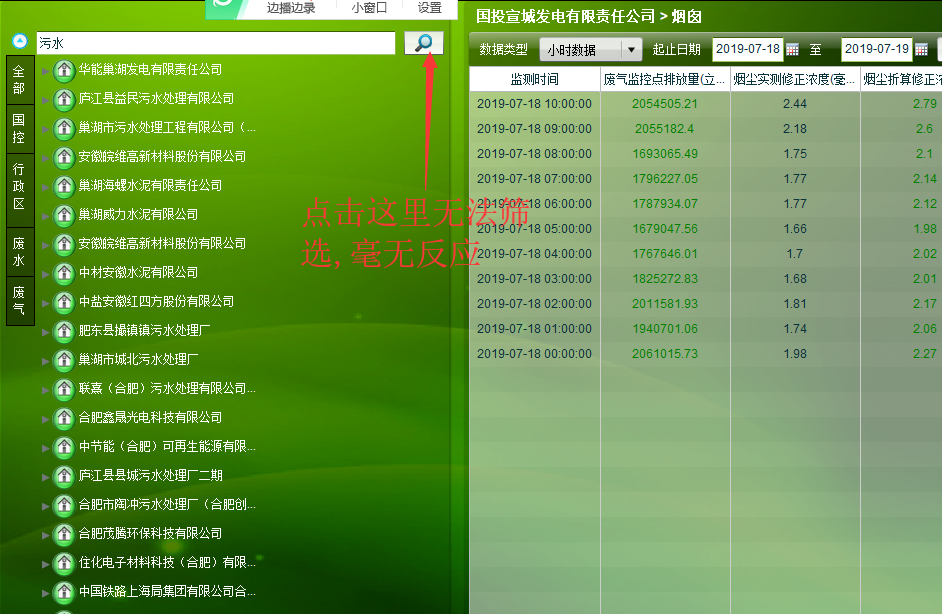Image resolution: width=942 pixels, height=614 pixels.
Task: Select 合肥市陶冲污水处理厂 in the company list
Action: click(167, 505)
